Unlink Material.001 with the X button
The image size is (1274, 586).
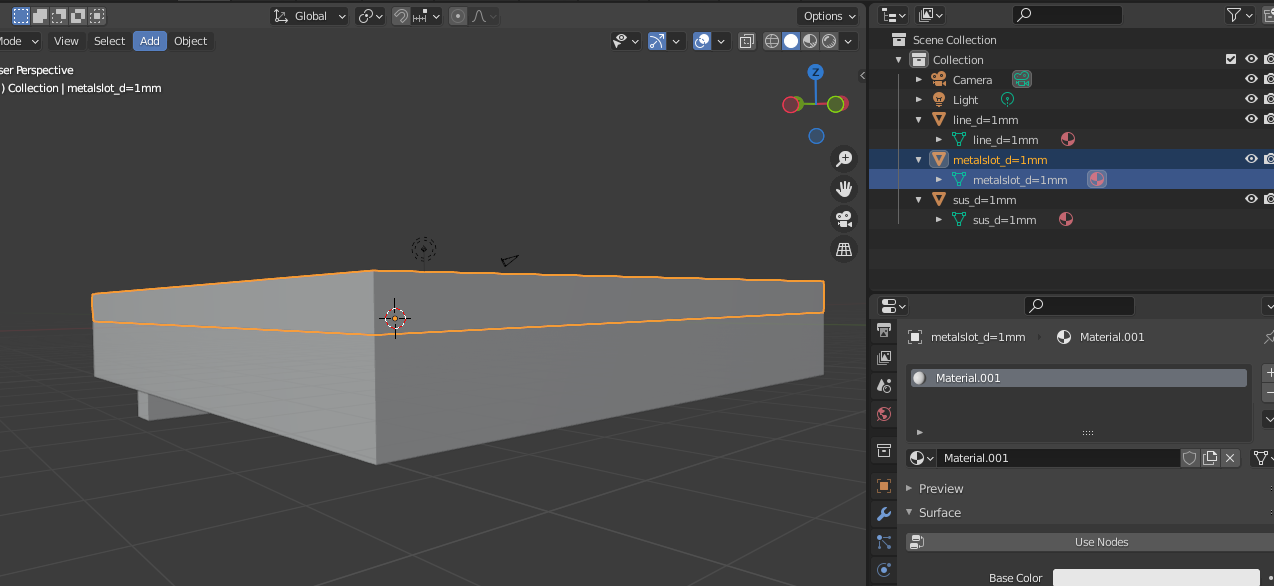pos(1231,458)
